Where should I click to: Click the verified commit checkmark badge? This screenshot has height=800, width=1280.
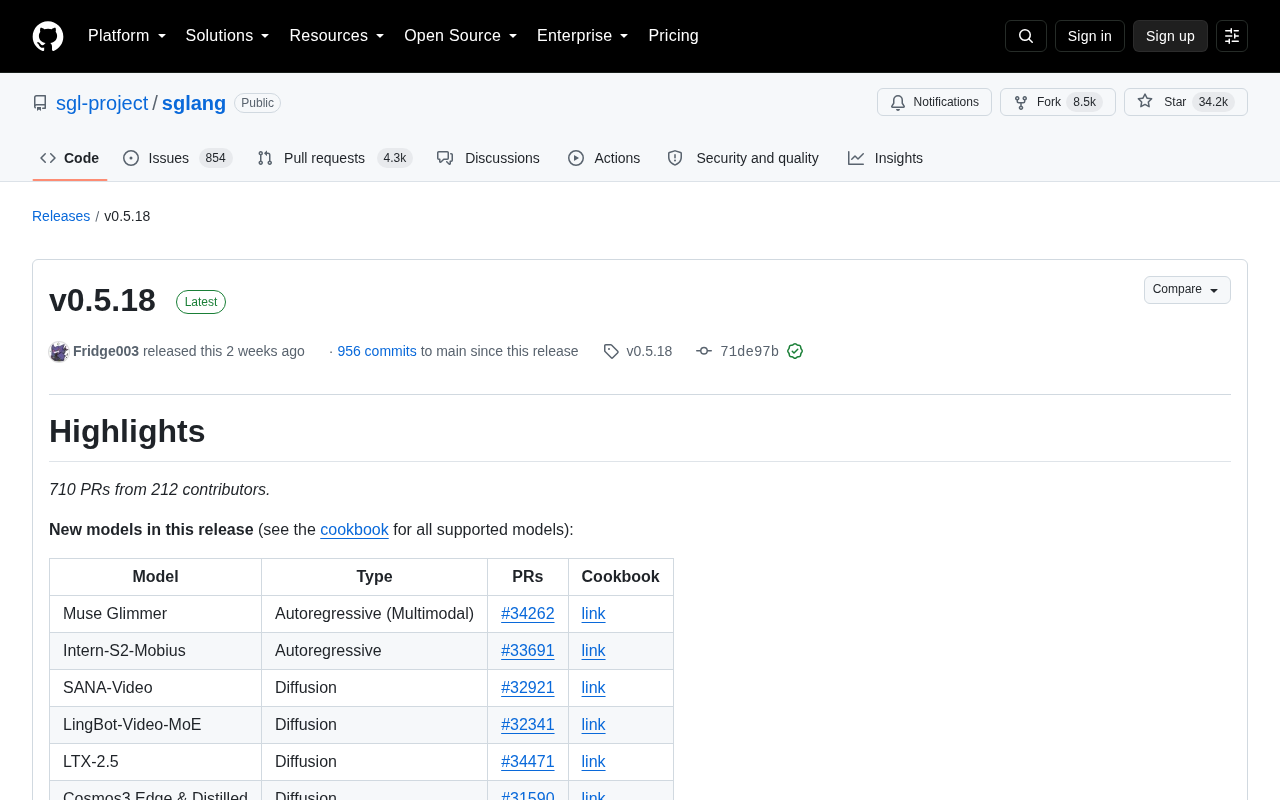pyautogui.click(x=795, y=351)
